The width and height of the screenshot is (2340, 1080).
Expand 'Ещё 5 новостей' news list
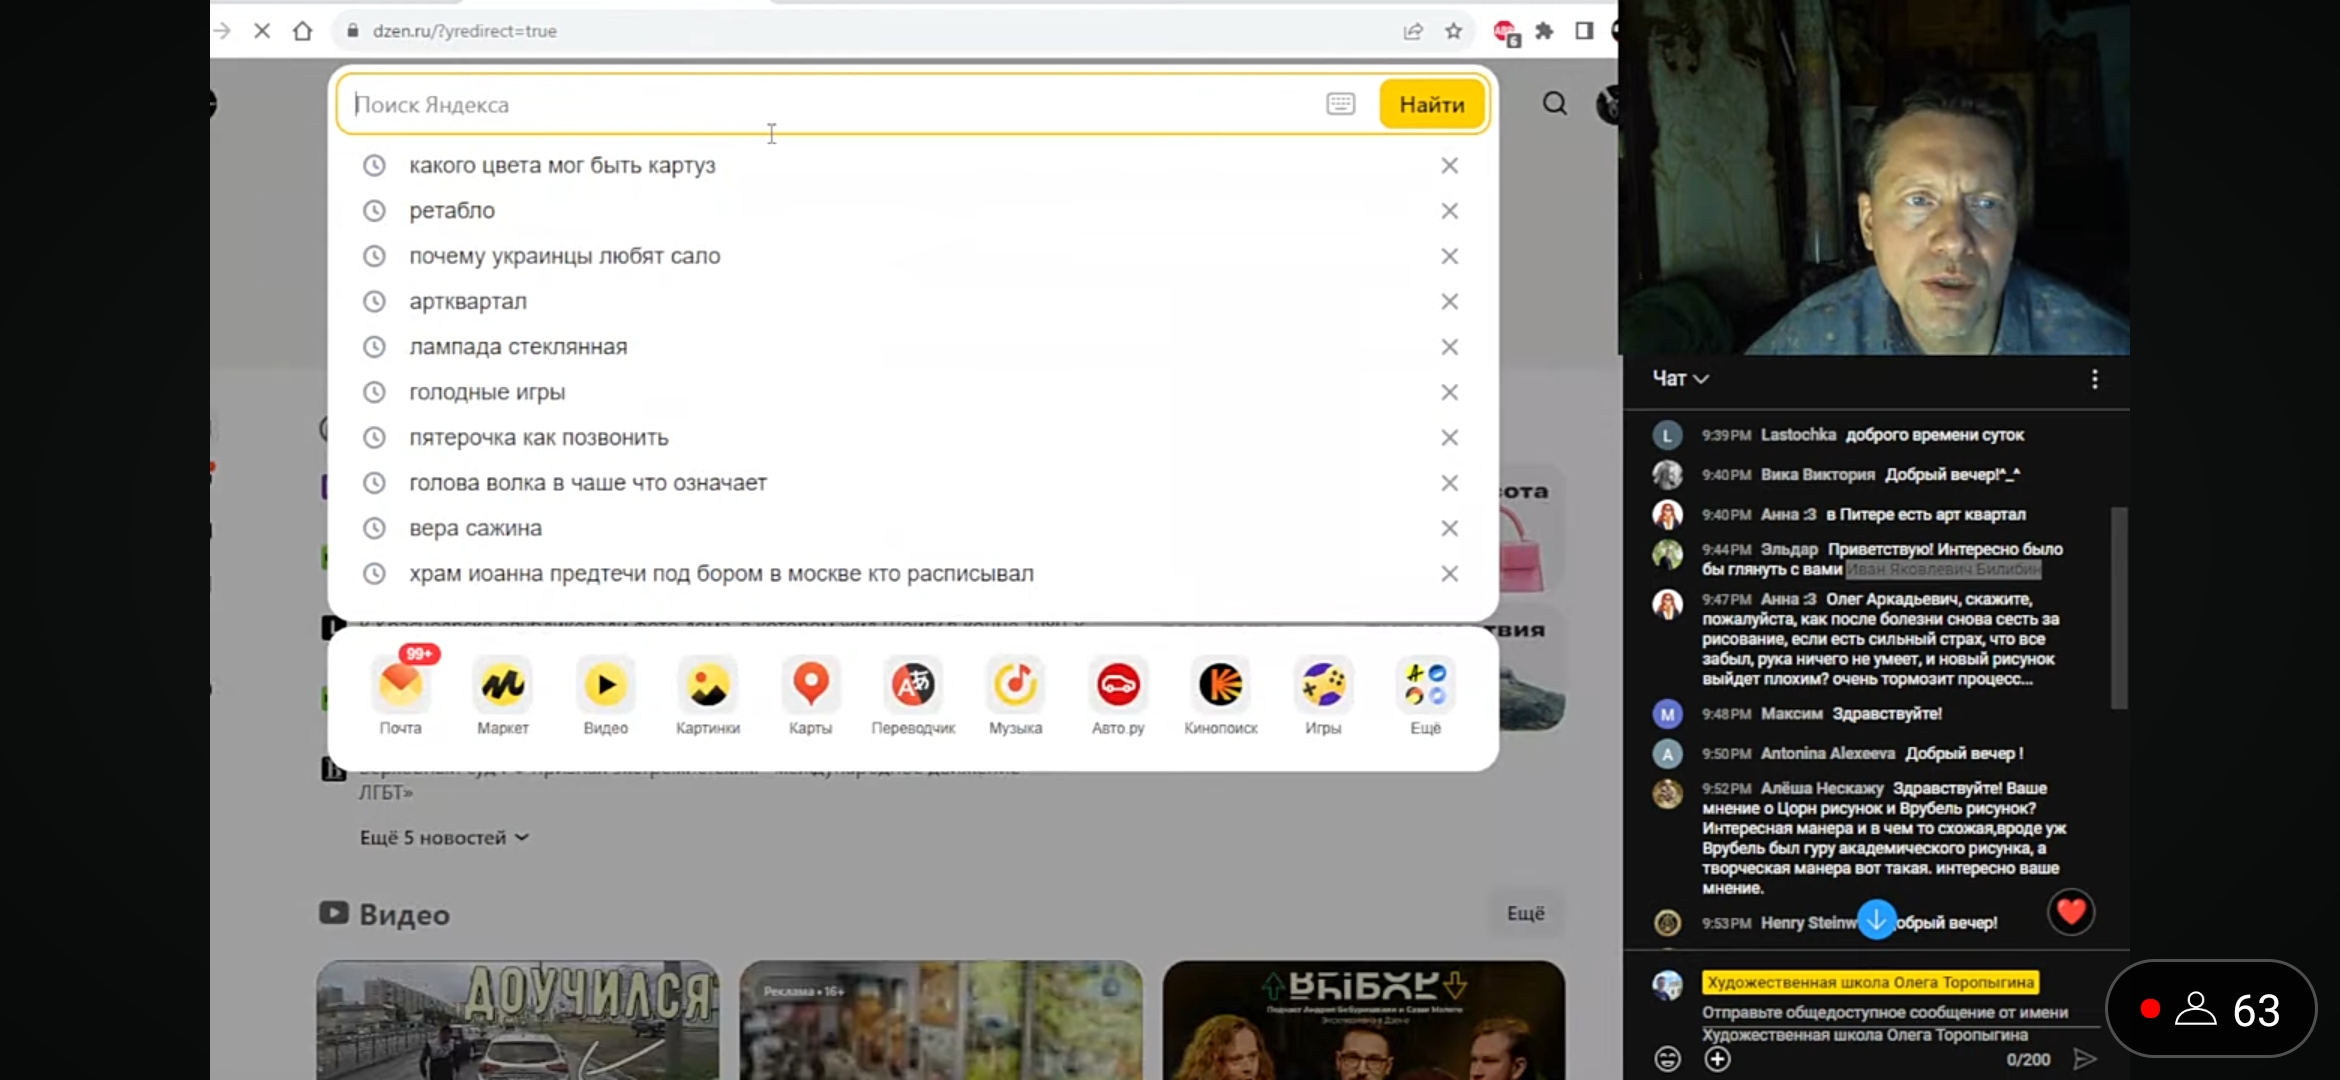(444, 838)
